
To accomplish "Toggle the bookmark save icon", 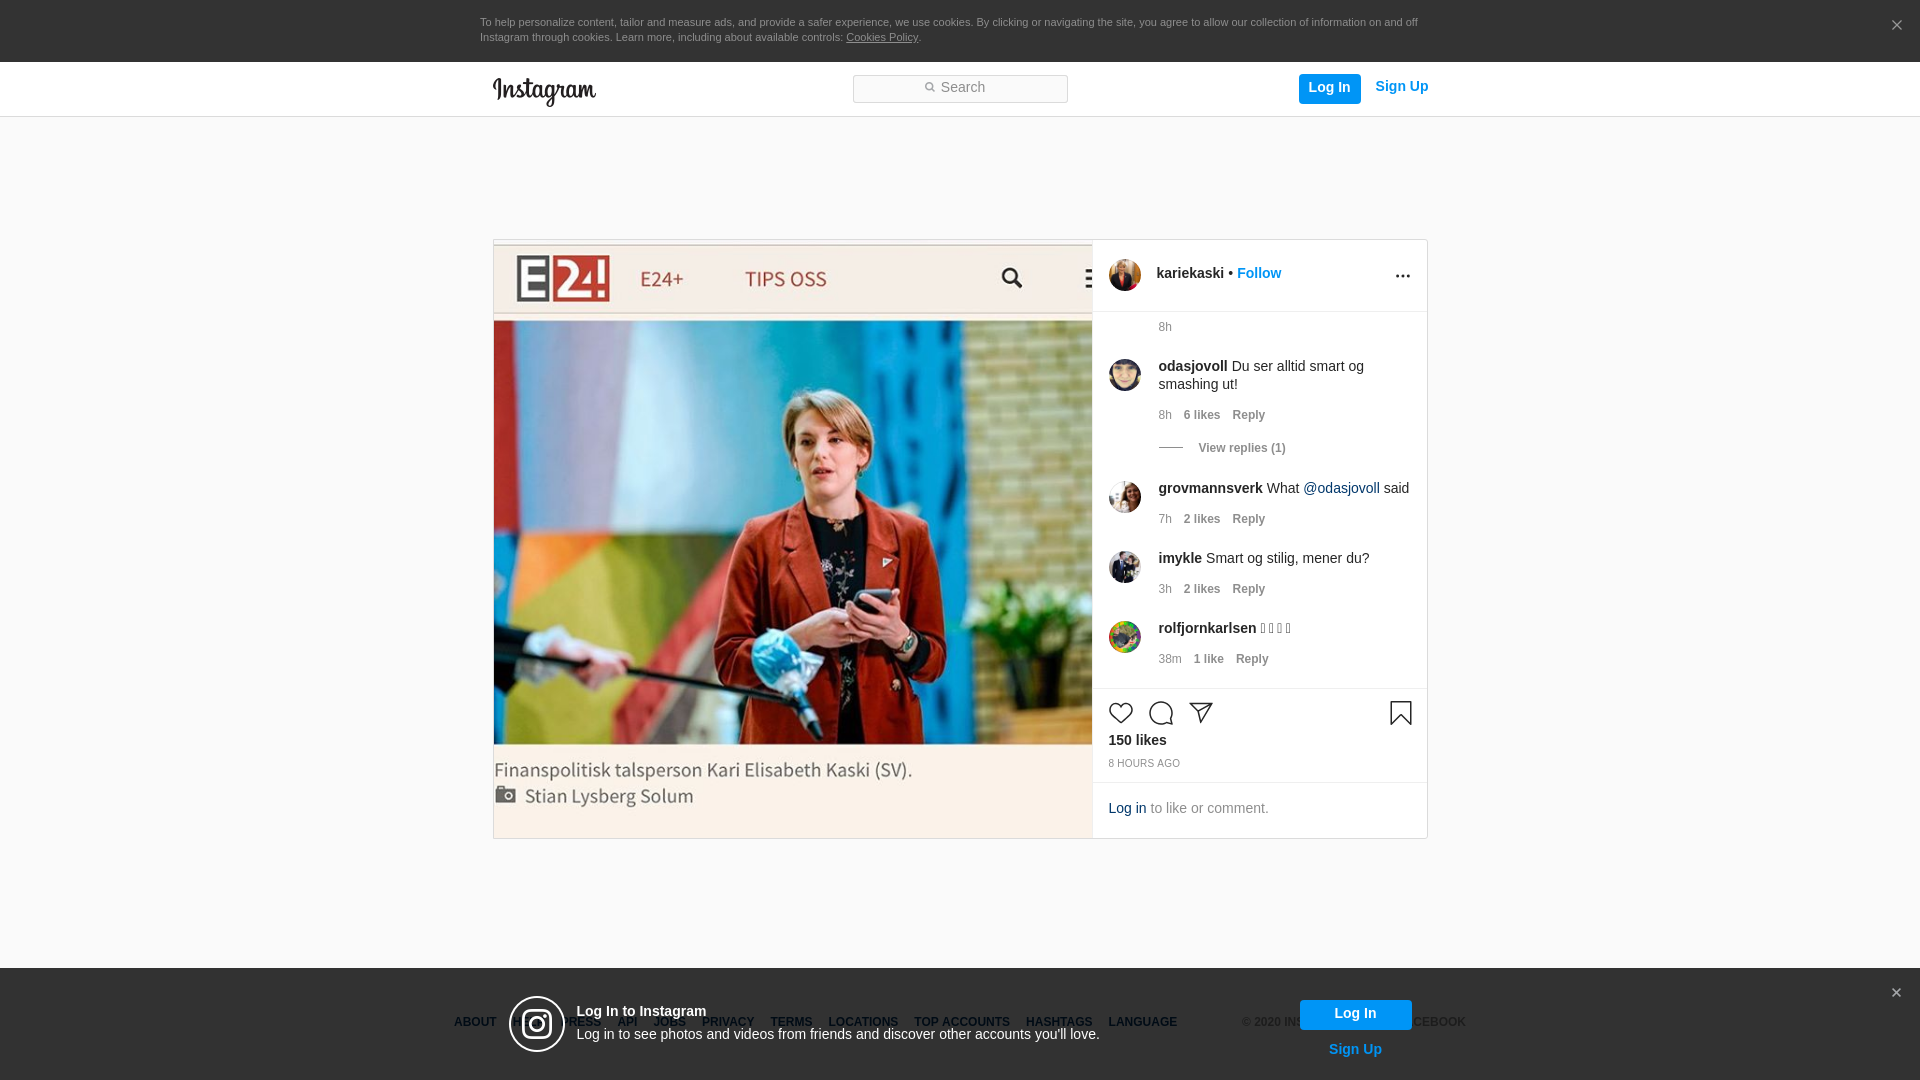I will [x=1400, y=713].
